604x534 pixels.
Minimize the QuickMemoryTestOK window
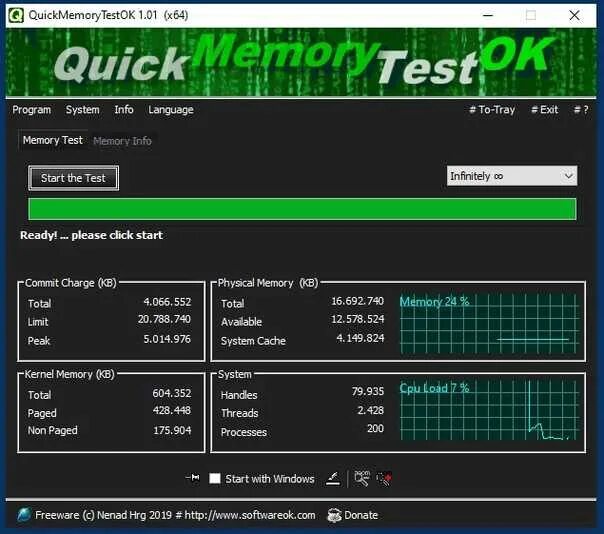point(488,15)
